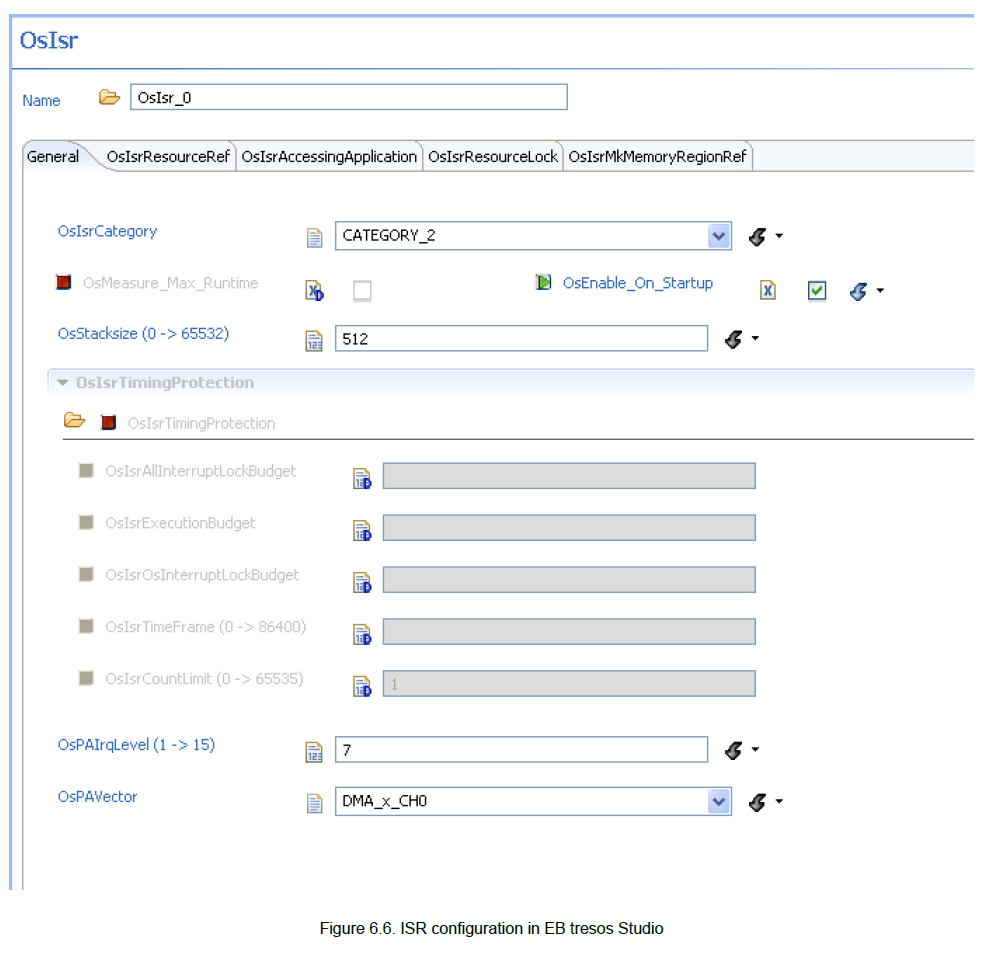Viewport: 993px width, 954px height.
Task: Click the OsIsrCategory action wrench icon
Action: click(x=757, y=236)
